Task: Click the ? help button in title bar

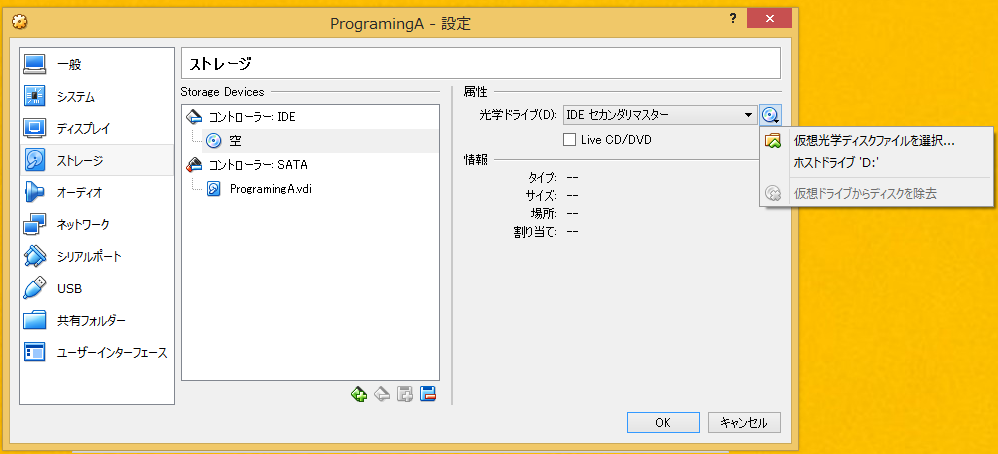Action: [x=733, y=18]
